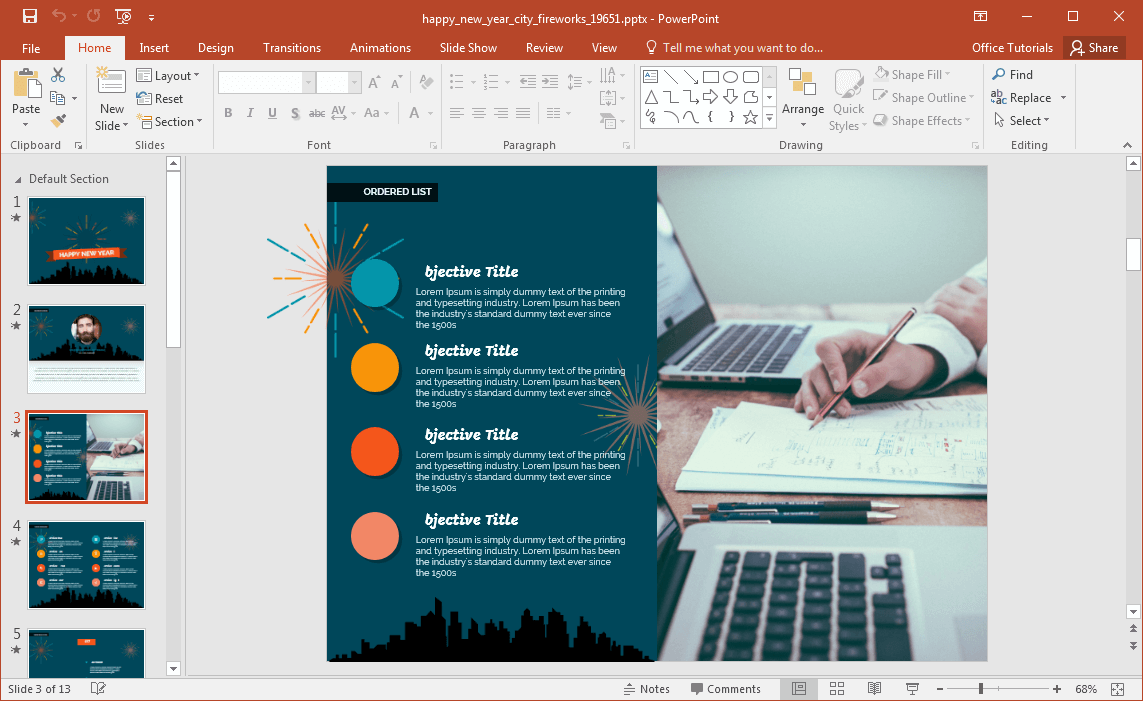Open the Shape Fill dropdown
Screen dimensions: 1143x701
912,75
